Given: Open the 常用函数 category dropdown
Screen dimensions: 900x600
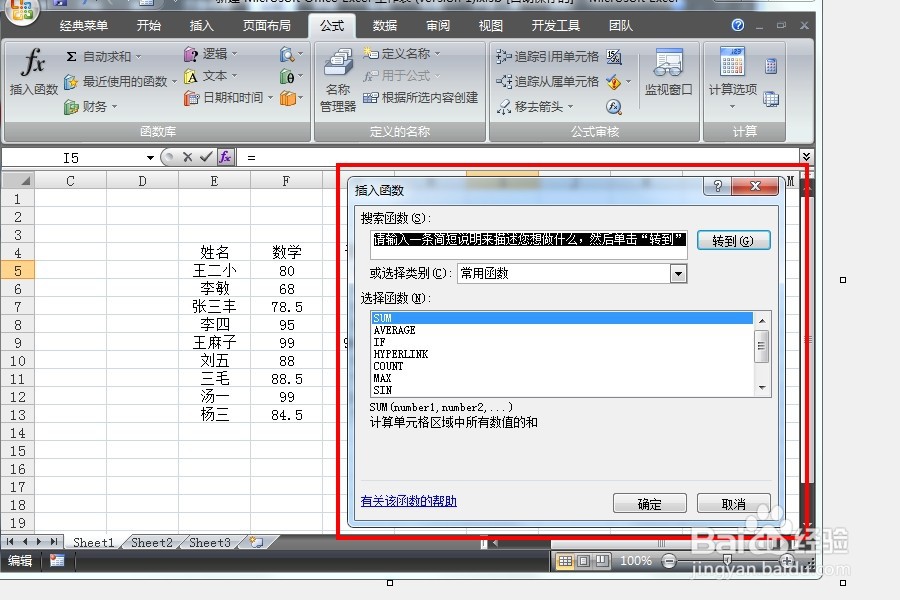Looking at the screenshot, I should click(x=679, y=273).
